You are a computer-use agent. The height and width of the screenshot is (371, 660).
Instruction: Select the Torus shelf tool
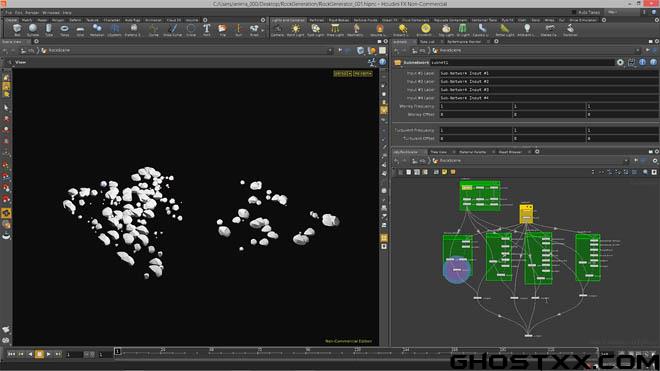point(64,29)
